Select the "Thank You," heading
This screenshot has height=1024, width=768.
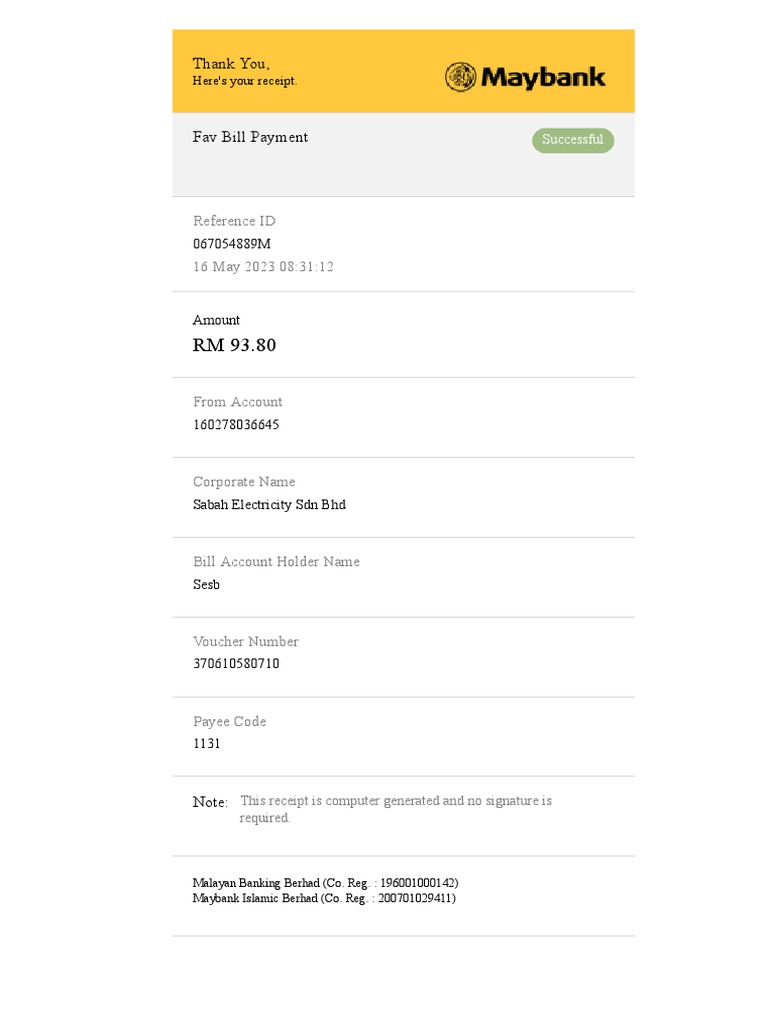(231, 63)
